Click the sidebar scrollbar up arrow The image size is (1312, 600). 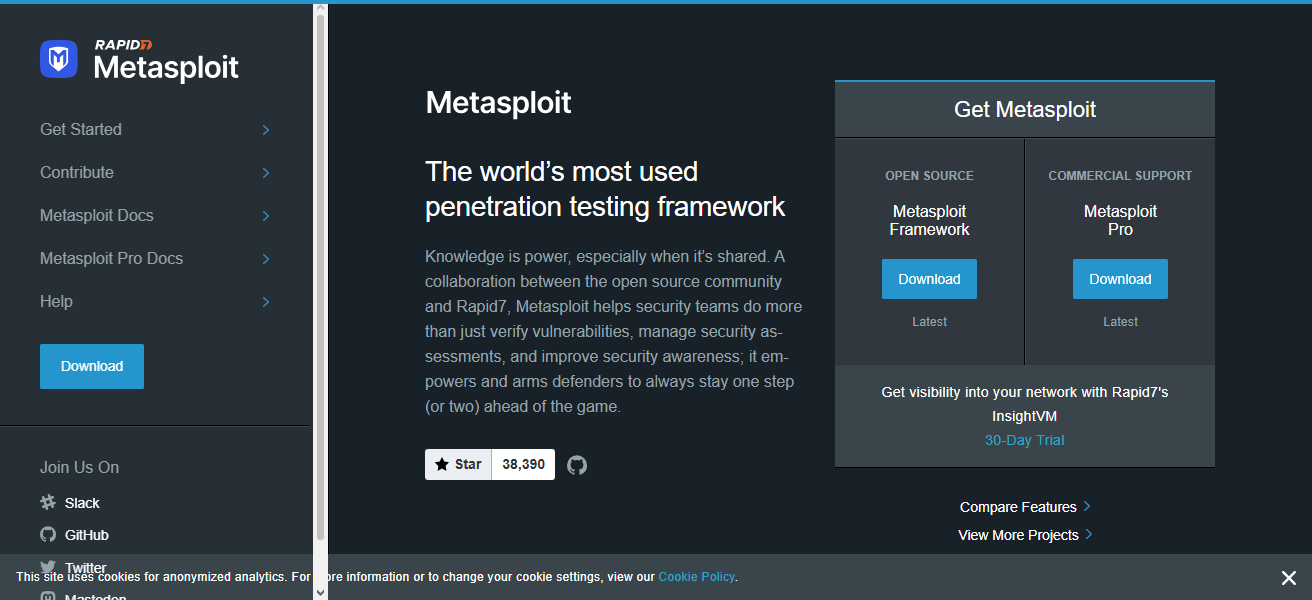(320, 10)
